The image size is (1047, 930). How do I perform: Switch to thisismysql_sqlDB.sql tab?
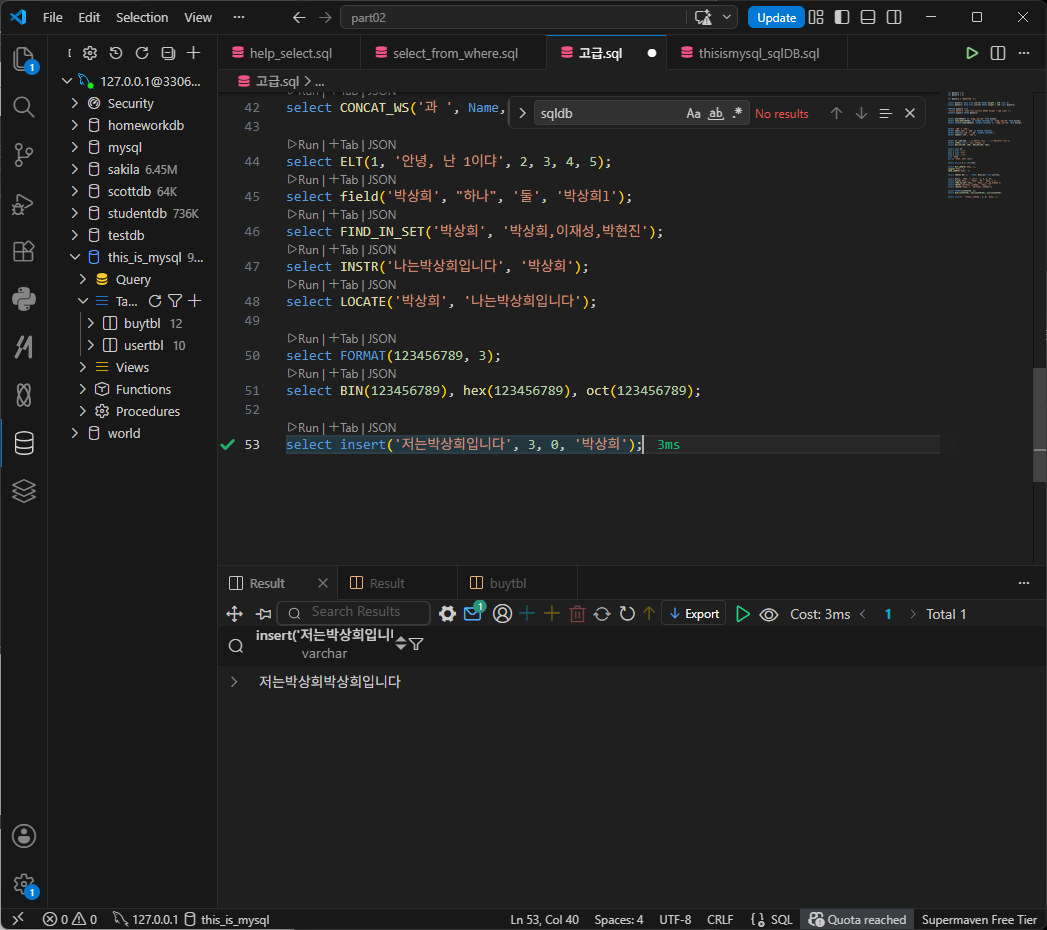759,53
